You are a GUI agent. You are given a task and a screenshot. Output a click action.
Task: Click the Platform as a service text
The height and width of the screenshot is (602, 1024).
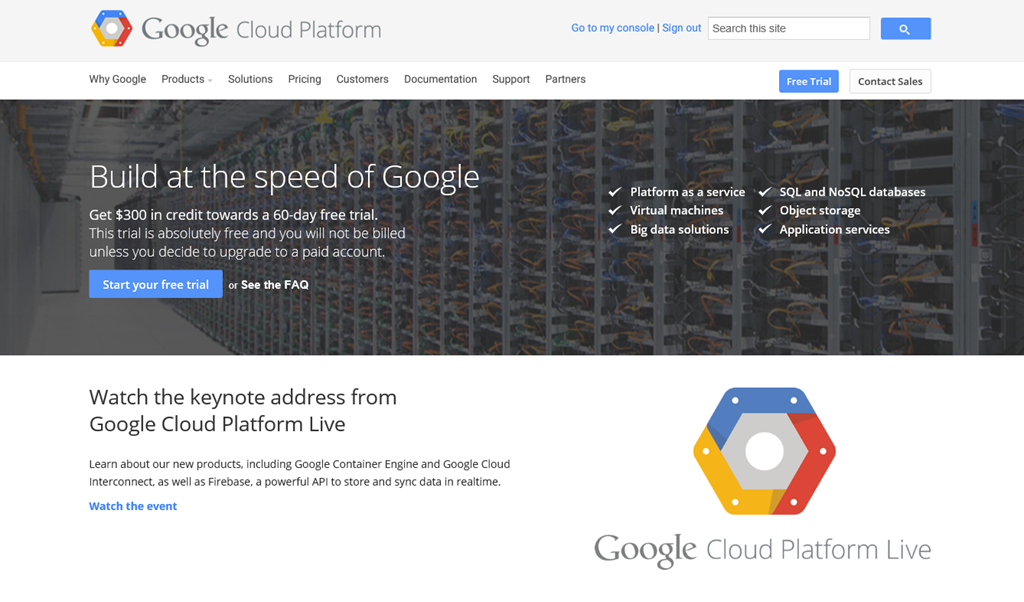click(x=687, y=192)
